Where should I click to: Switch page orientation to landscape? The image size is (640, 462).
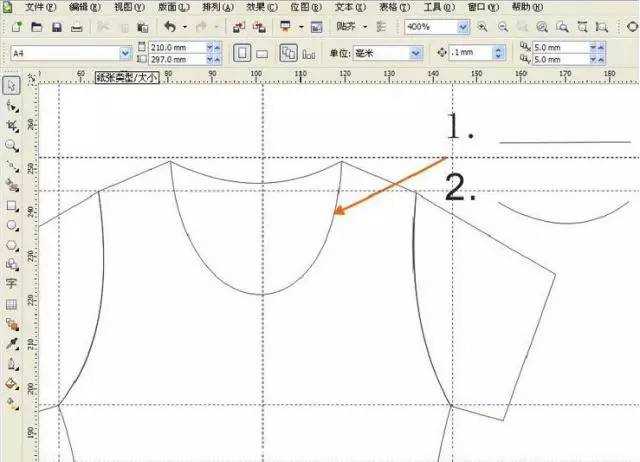click(x=261, y=52)
